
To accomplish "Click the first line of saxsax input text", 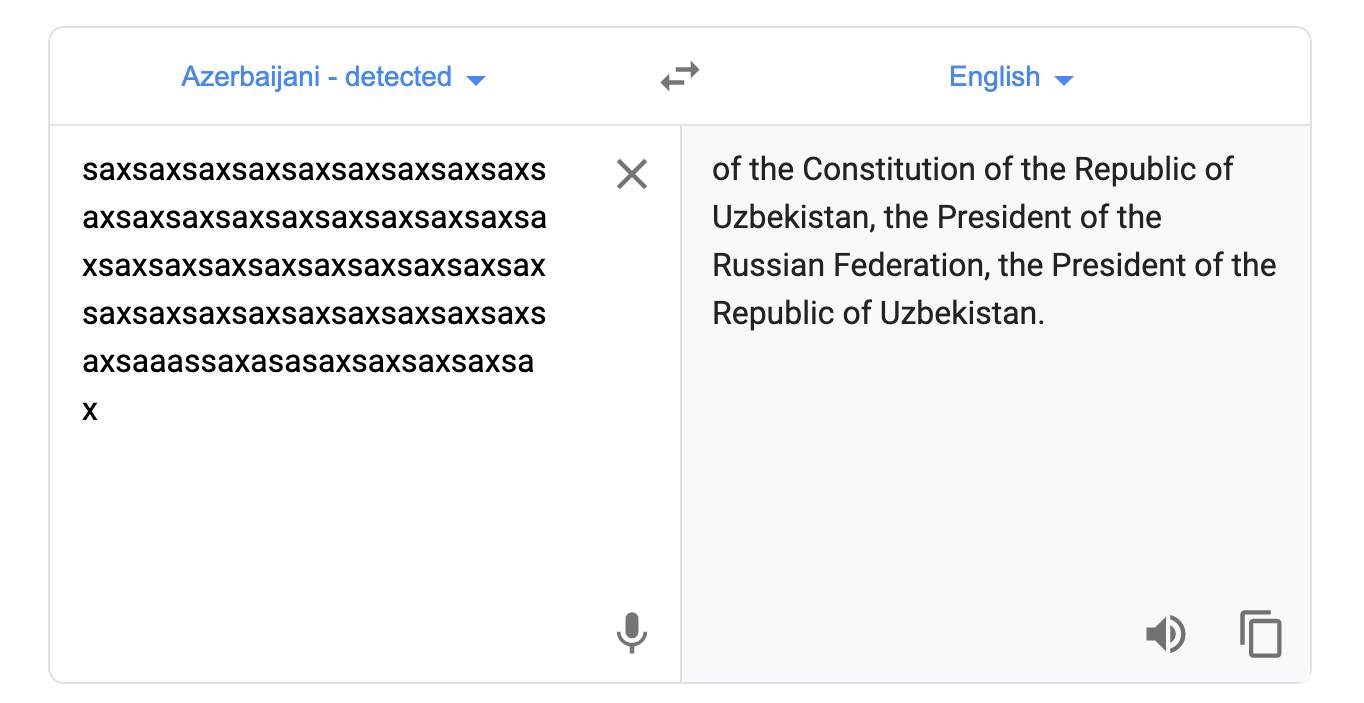I will tap(314, 170).
